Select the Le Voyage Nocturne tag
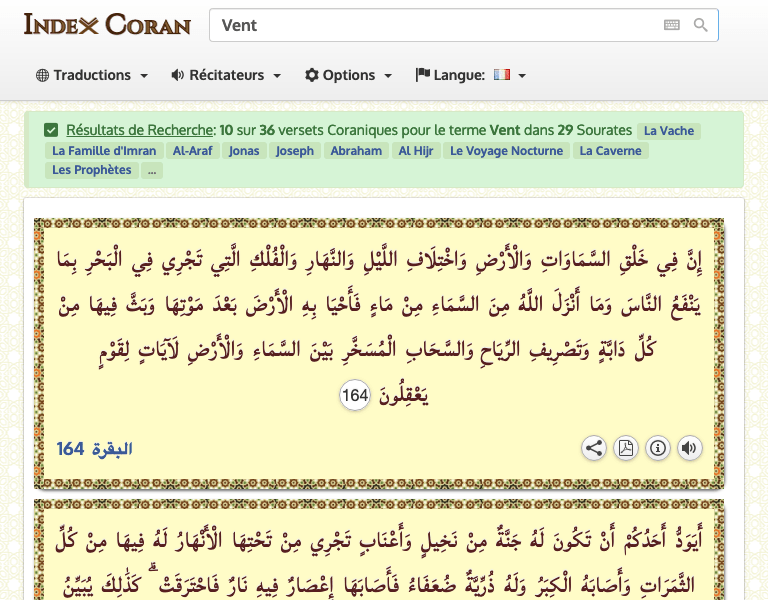768x600 pixels. [x=506, y=151]
